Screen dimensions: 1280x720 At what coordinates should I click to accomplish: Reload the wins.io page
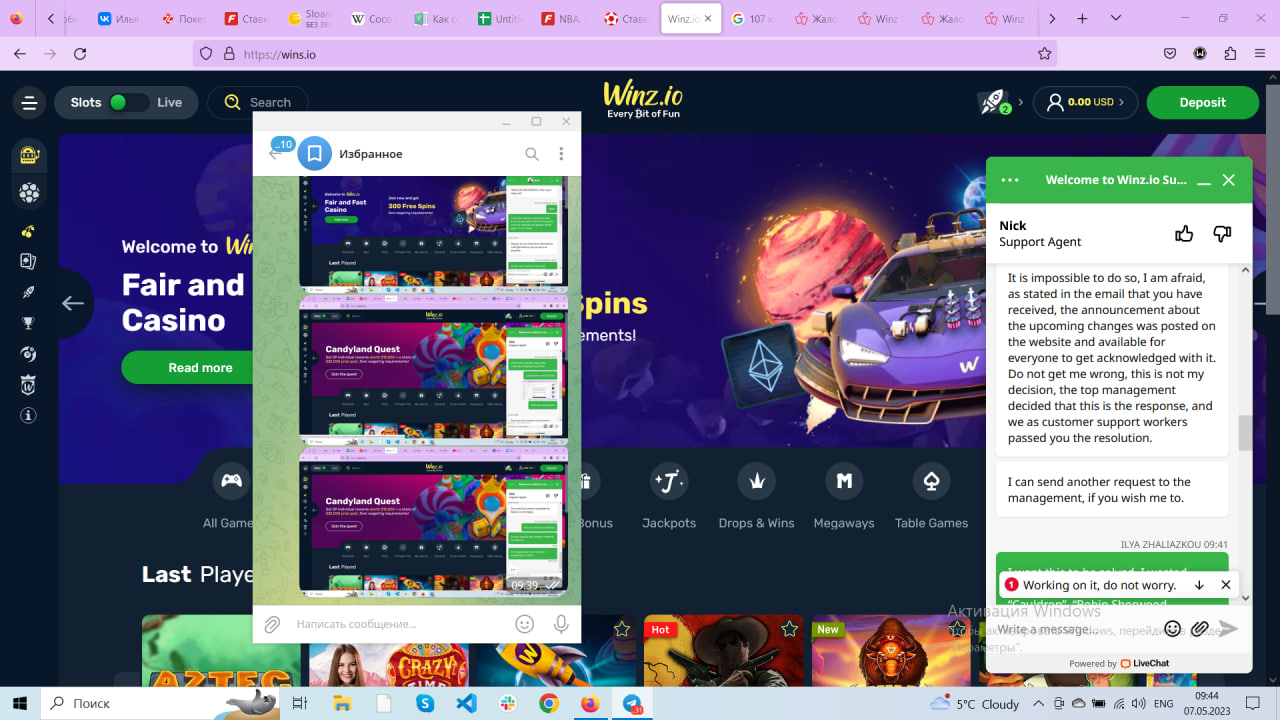(80, 54)
